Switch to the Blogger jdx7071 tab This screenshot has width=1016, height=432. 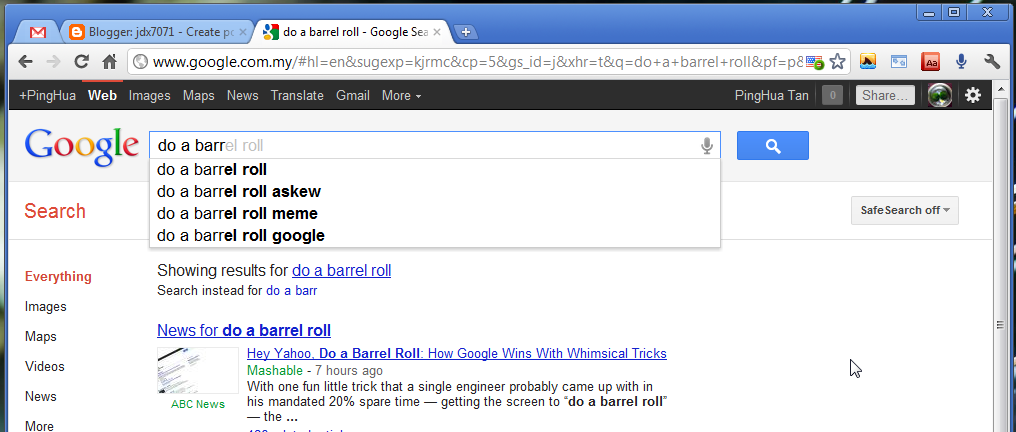158,32
